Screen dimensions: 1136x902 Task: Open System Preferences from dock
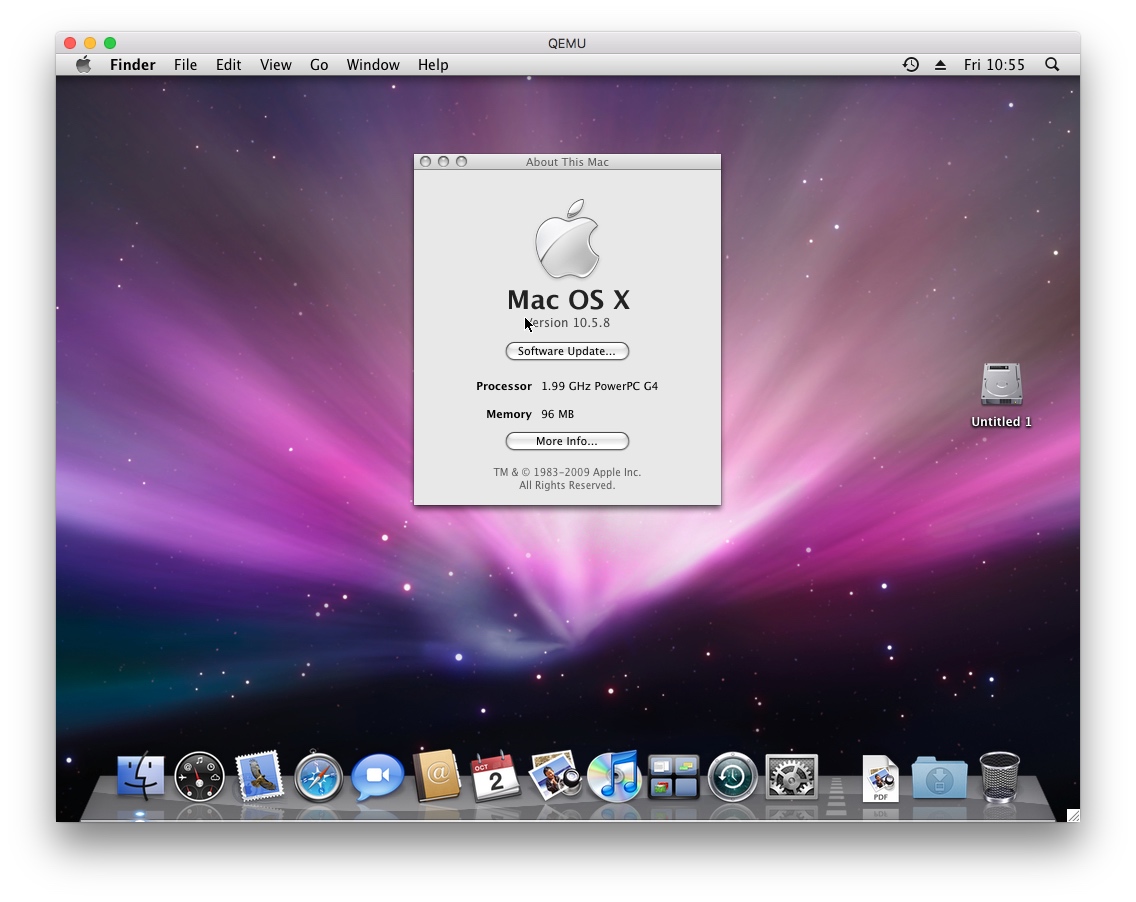[791, 777]
